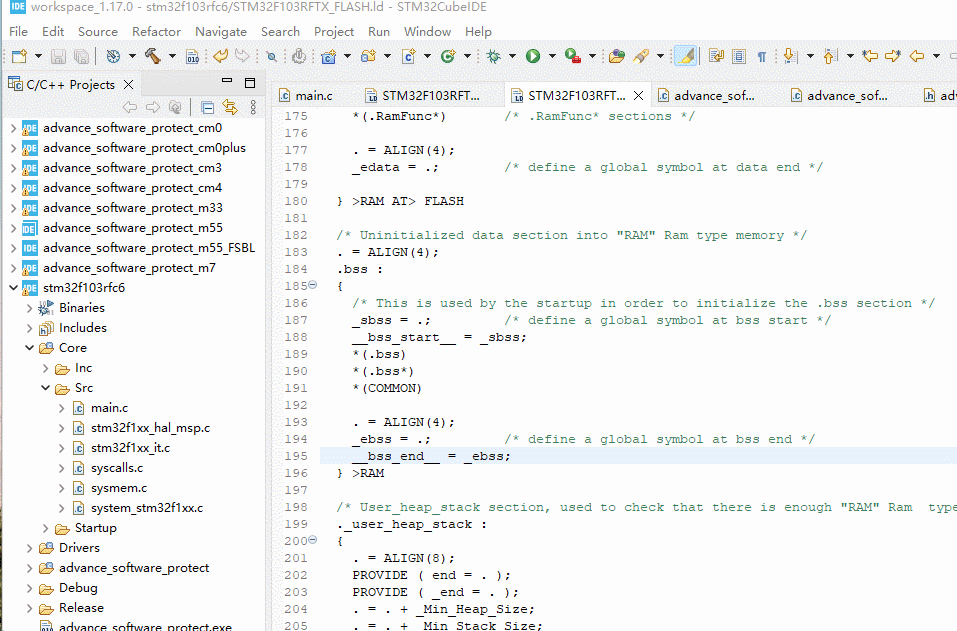This screenshot has height=631, width=957.
Task: Click the Next Edit Location forward icon
Action: pos(893,57)
